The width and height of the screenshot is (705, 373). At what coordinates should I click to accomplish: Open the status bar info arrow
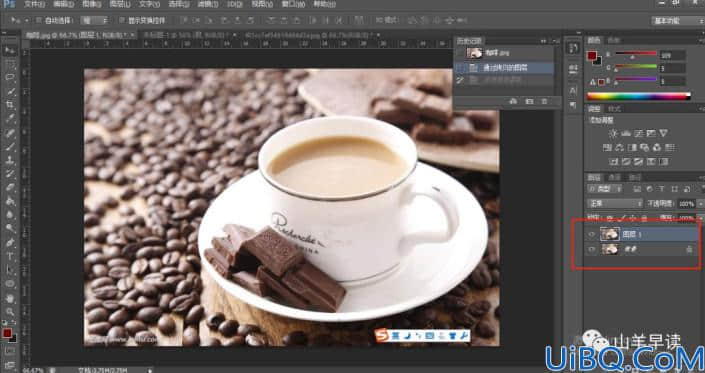151,370
